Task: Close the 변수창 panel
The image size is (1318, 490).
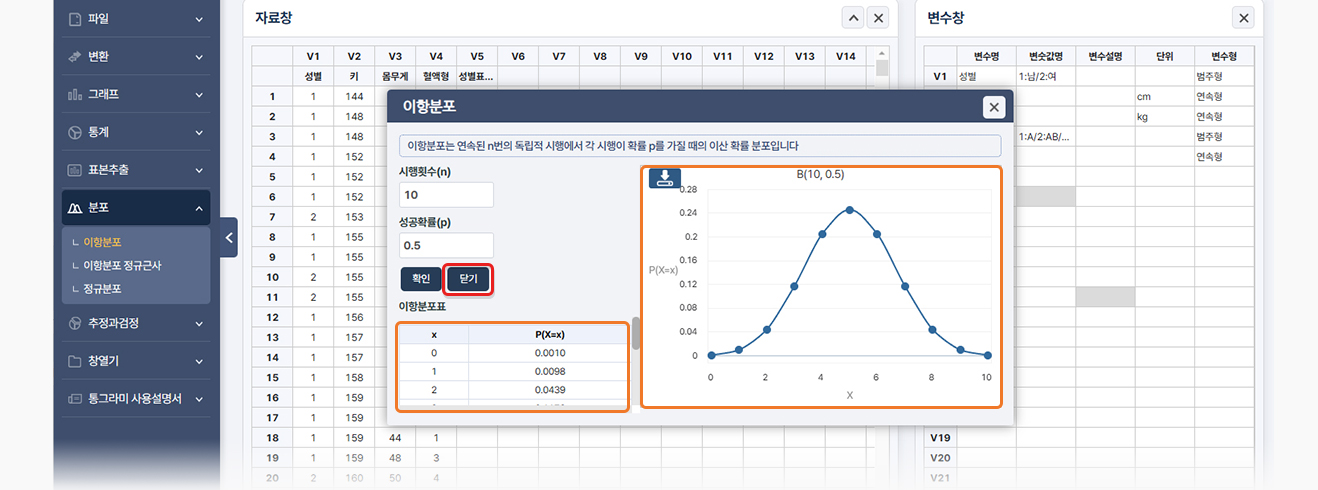Action: (x=1243, y=18)
